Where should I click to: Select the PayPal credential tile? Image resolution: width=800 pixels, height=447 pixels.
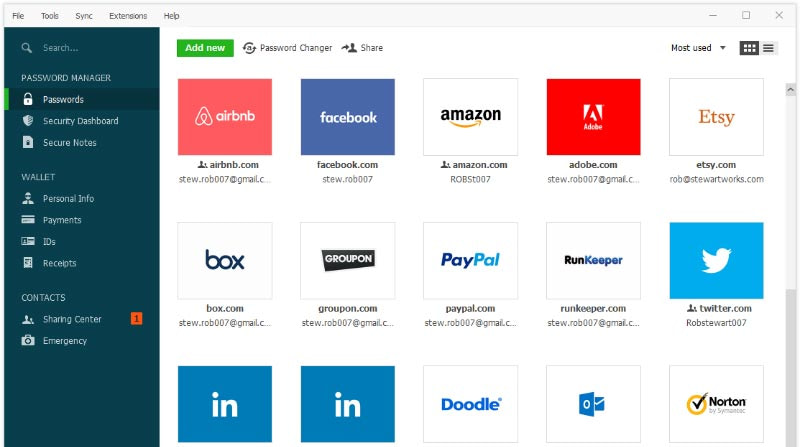[x=470, y=260]
